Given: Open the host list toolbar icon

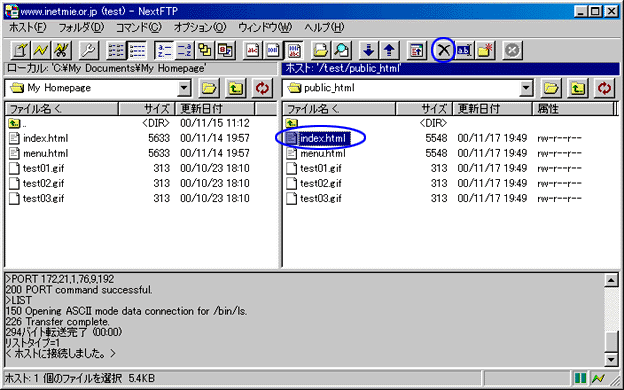Looking at the screenshot, I should [20, 50].
